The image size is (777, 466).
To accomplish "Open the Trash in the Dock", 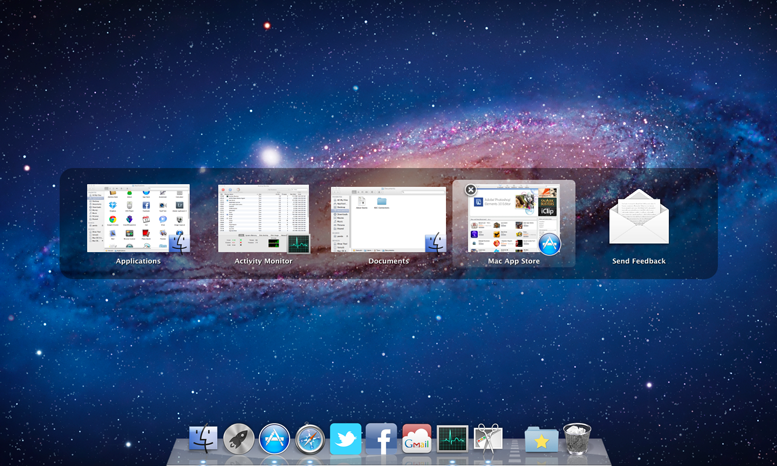I will [x=577, y=439].
